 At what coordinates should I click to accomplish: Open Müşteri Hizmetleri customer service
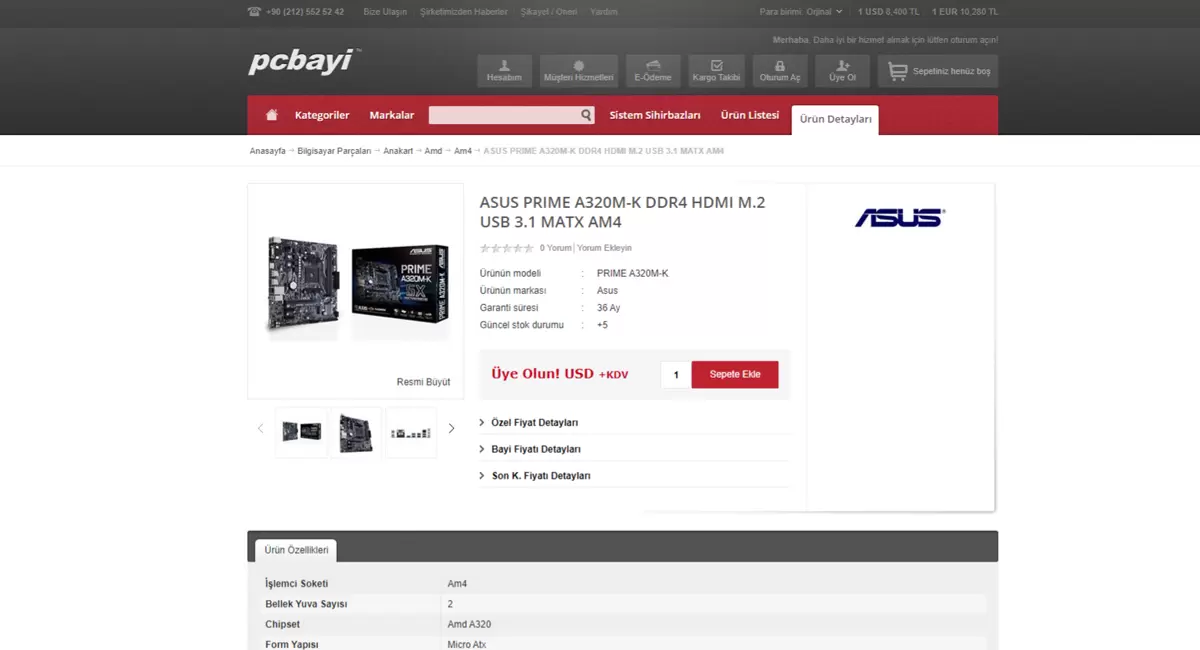(578, 71)
